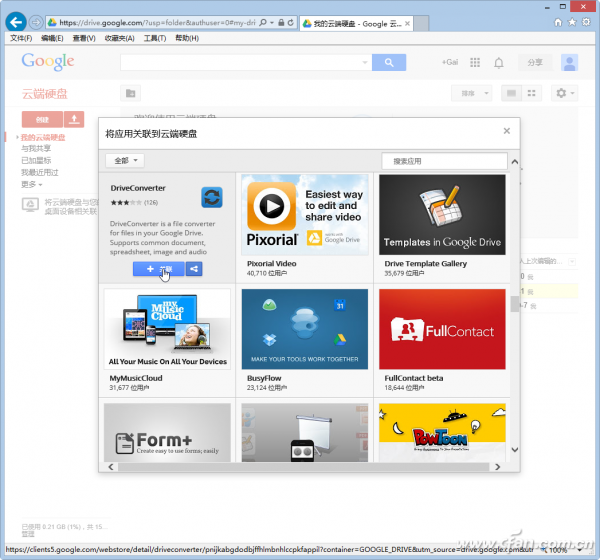Viewport: 600px width, 560px height.
Task: Click the lock security icon in address bar
Action: click(x=281, y=23)
